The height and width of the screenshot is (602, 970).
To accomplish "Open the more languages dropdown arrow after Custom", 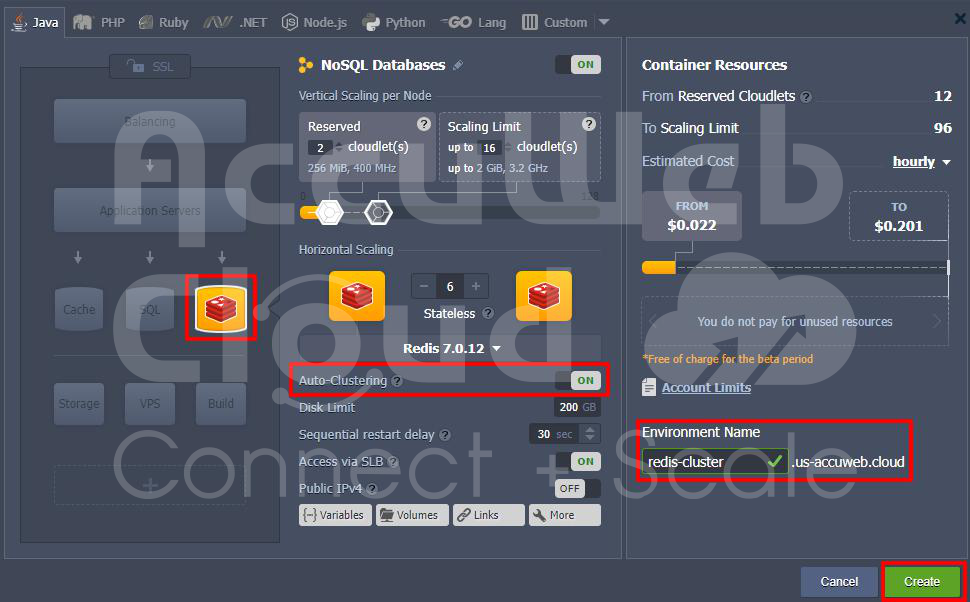I will click(603, 22).
